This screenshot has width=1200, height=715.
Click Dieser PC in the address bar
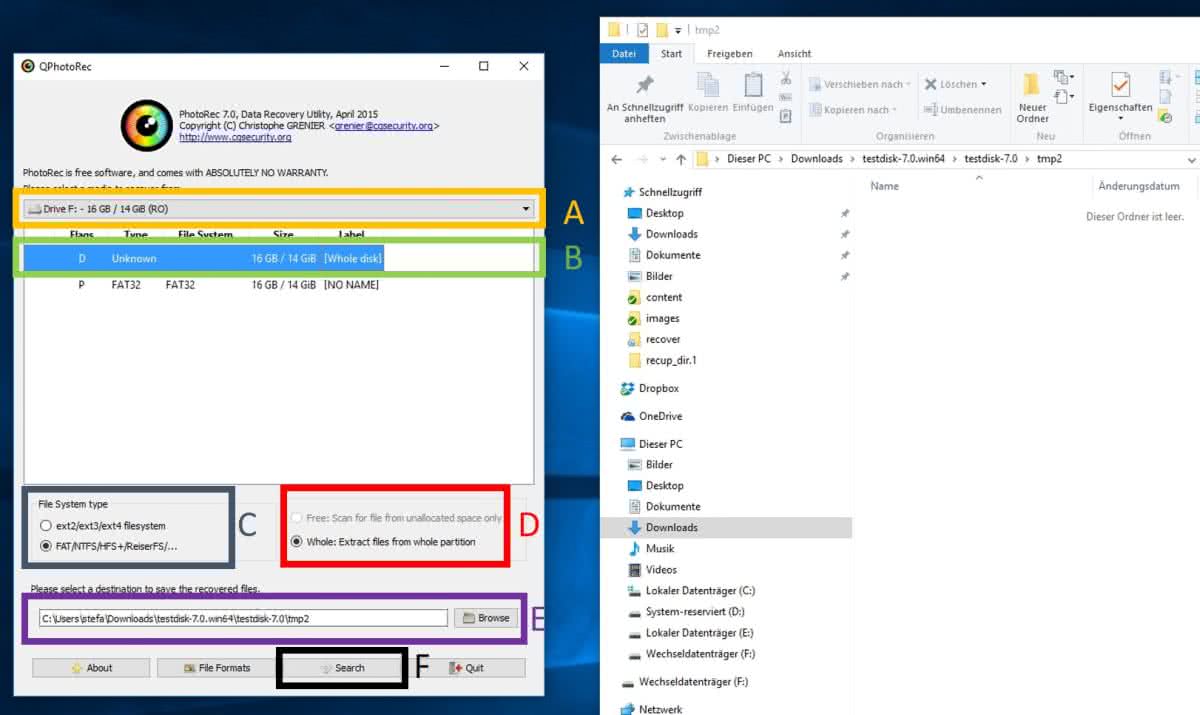[749, 159]
